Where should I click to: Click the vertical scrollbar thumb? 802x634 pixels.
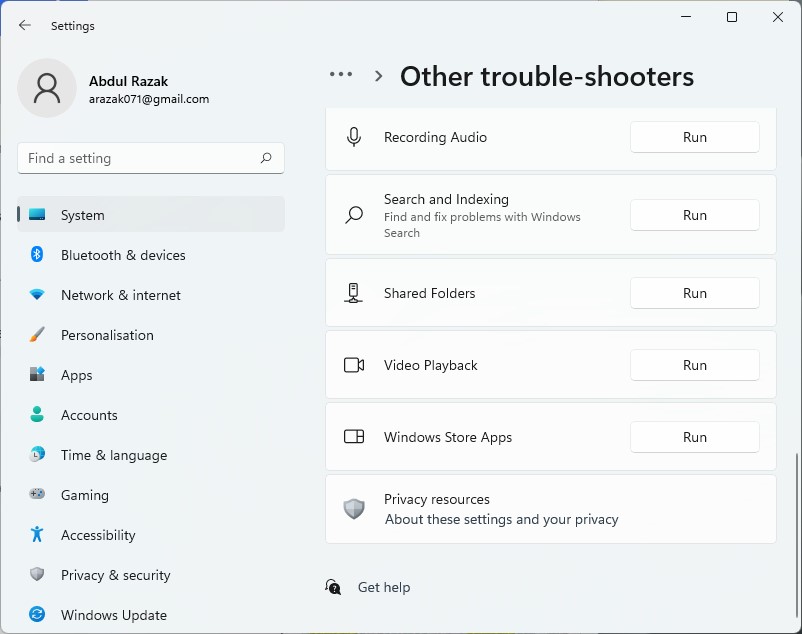[796, 535]
